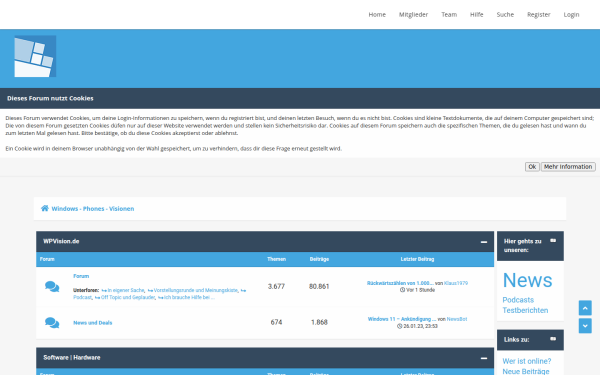
Task: Open the large News link in sidebar
Action: pyautogui.click(x=527, y=280)
